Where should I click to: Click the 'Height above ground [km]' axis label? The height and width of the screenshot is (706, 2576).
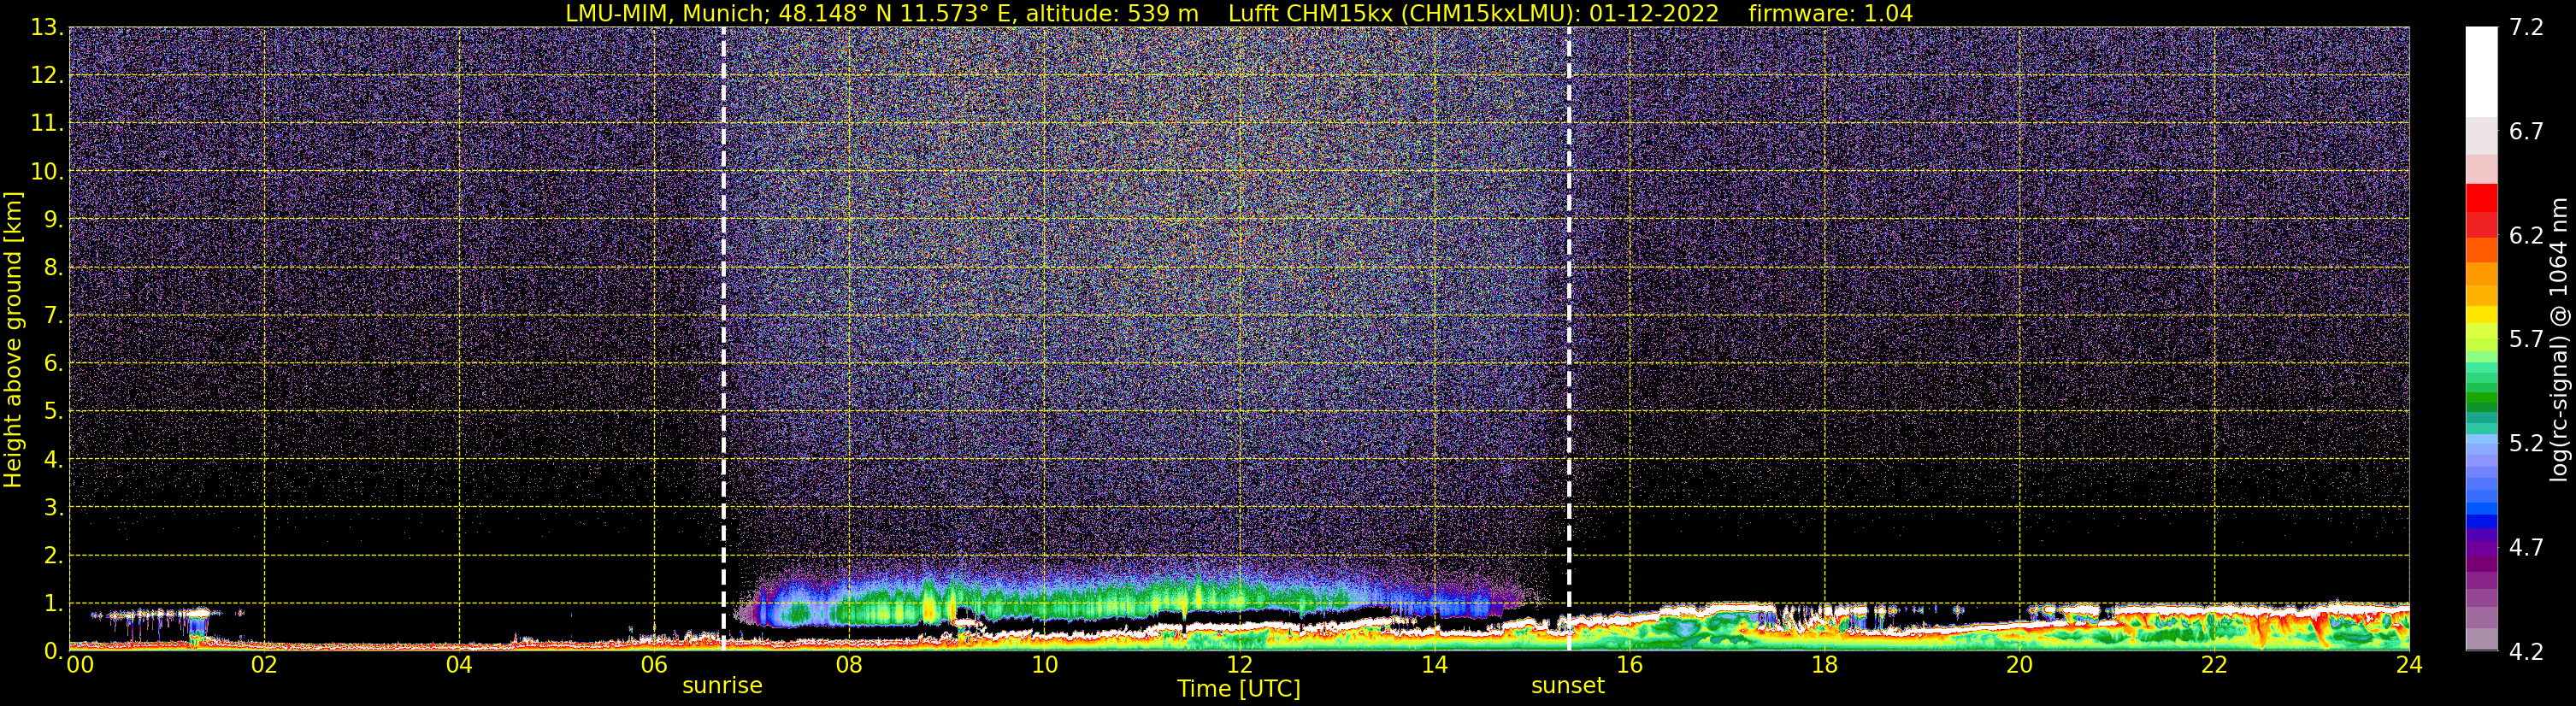[x=13, y=340]
